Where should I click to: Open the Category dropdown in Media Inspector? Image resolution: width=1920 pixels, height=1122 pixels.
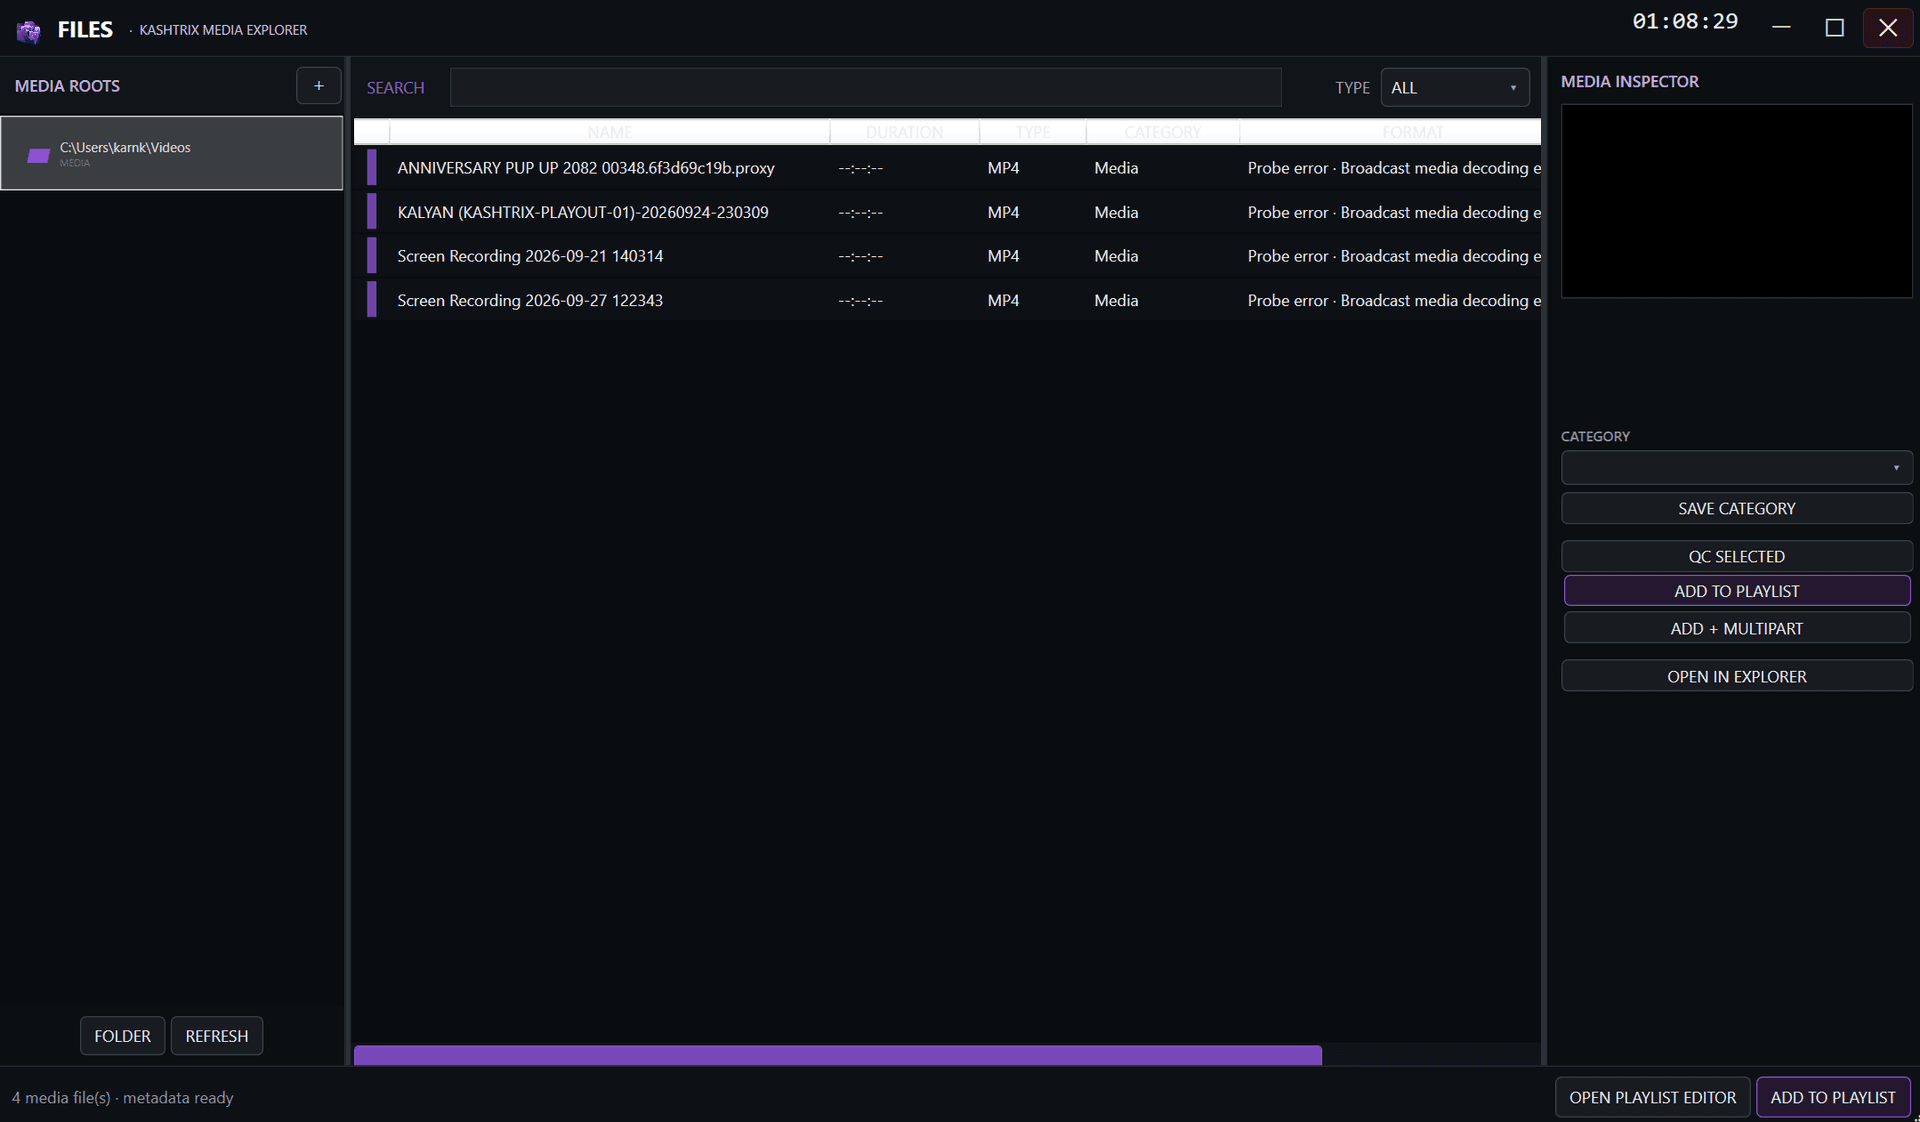(x=1736, y=467)
